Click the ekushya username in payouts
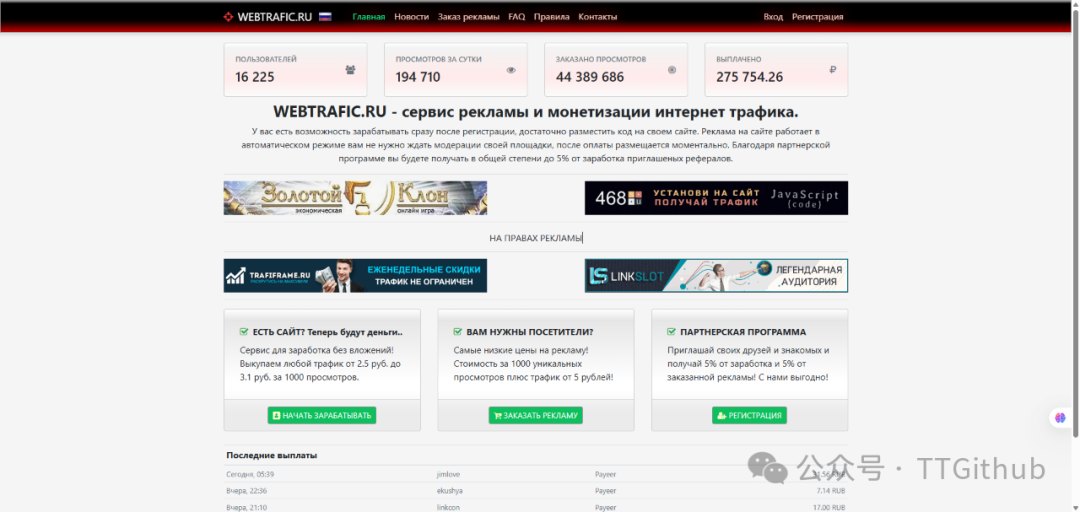Image resolution: width=1080 pixels, height=512 pixels. point(450,491)
